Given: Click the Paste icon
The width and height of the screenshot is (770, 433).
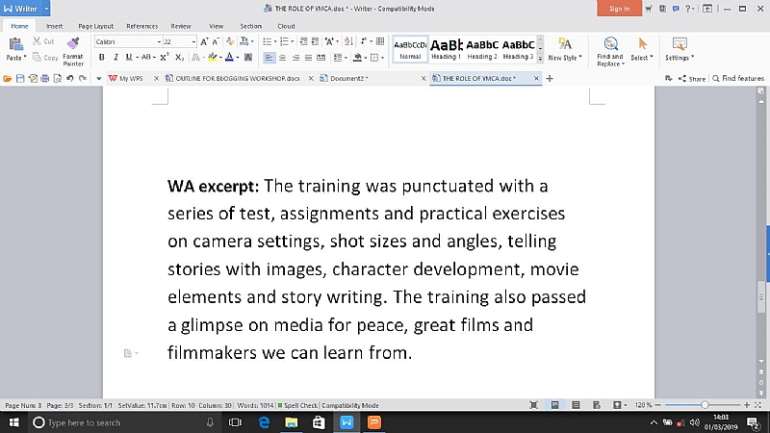Looking at the screenshot, I should coord(16,45).
